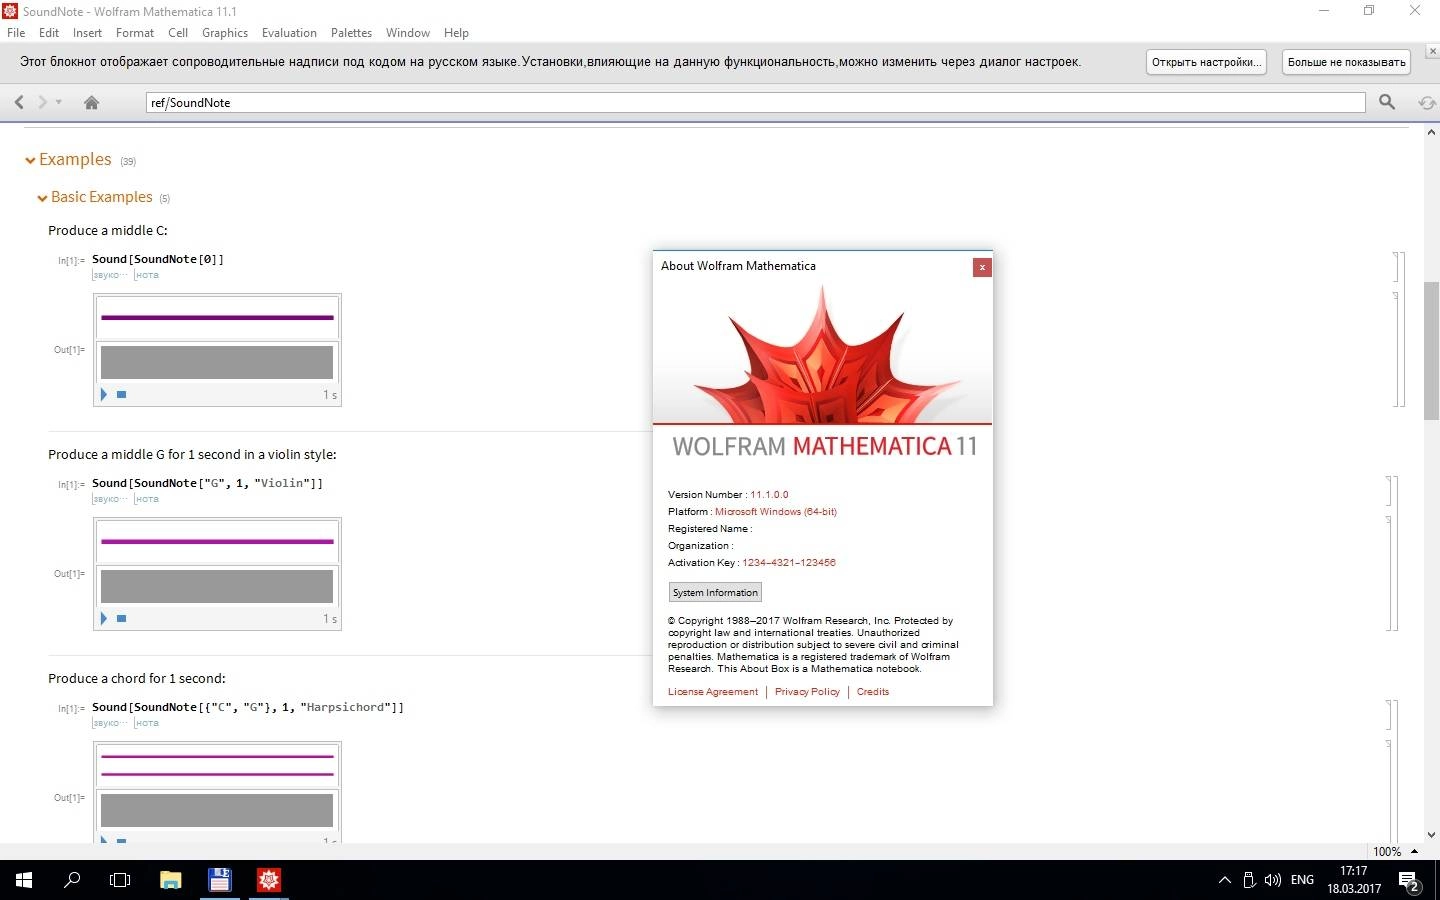Click the vertical scrollbar thumb
Viewport: 1440px width, 900px height.
coord(1431,350)
